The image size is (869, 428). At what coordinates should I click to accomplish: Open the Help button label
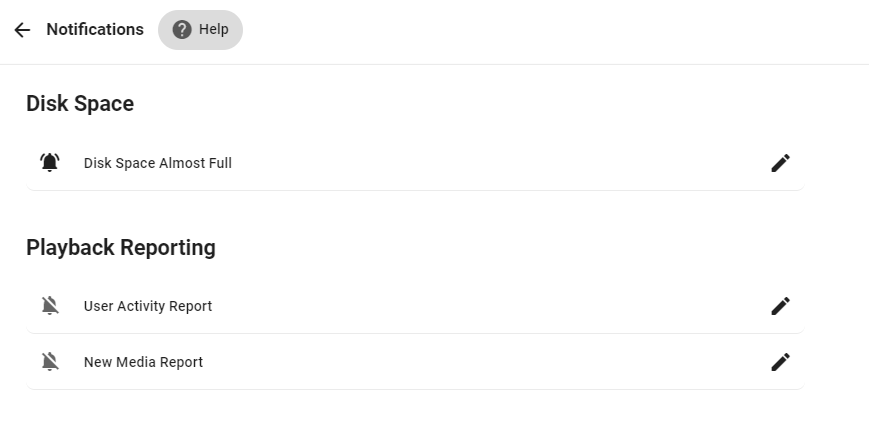pyautogui.click(x=214, y=30)
